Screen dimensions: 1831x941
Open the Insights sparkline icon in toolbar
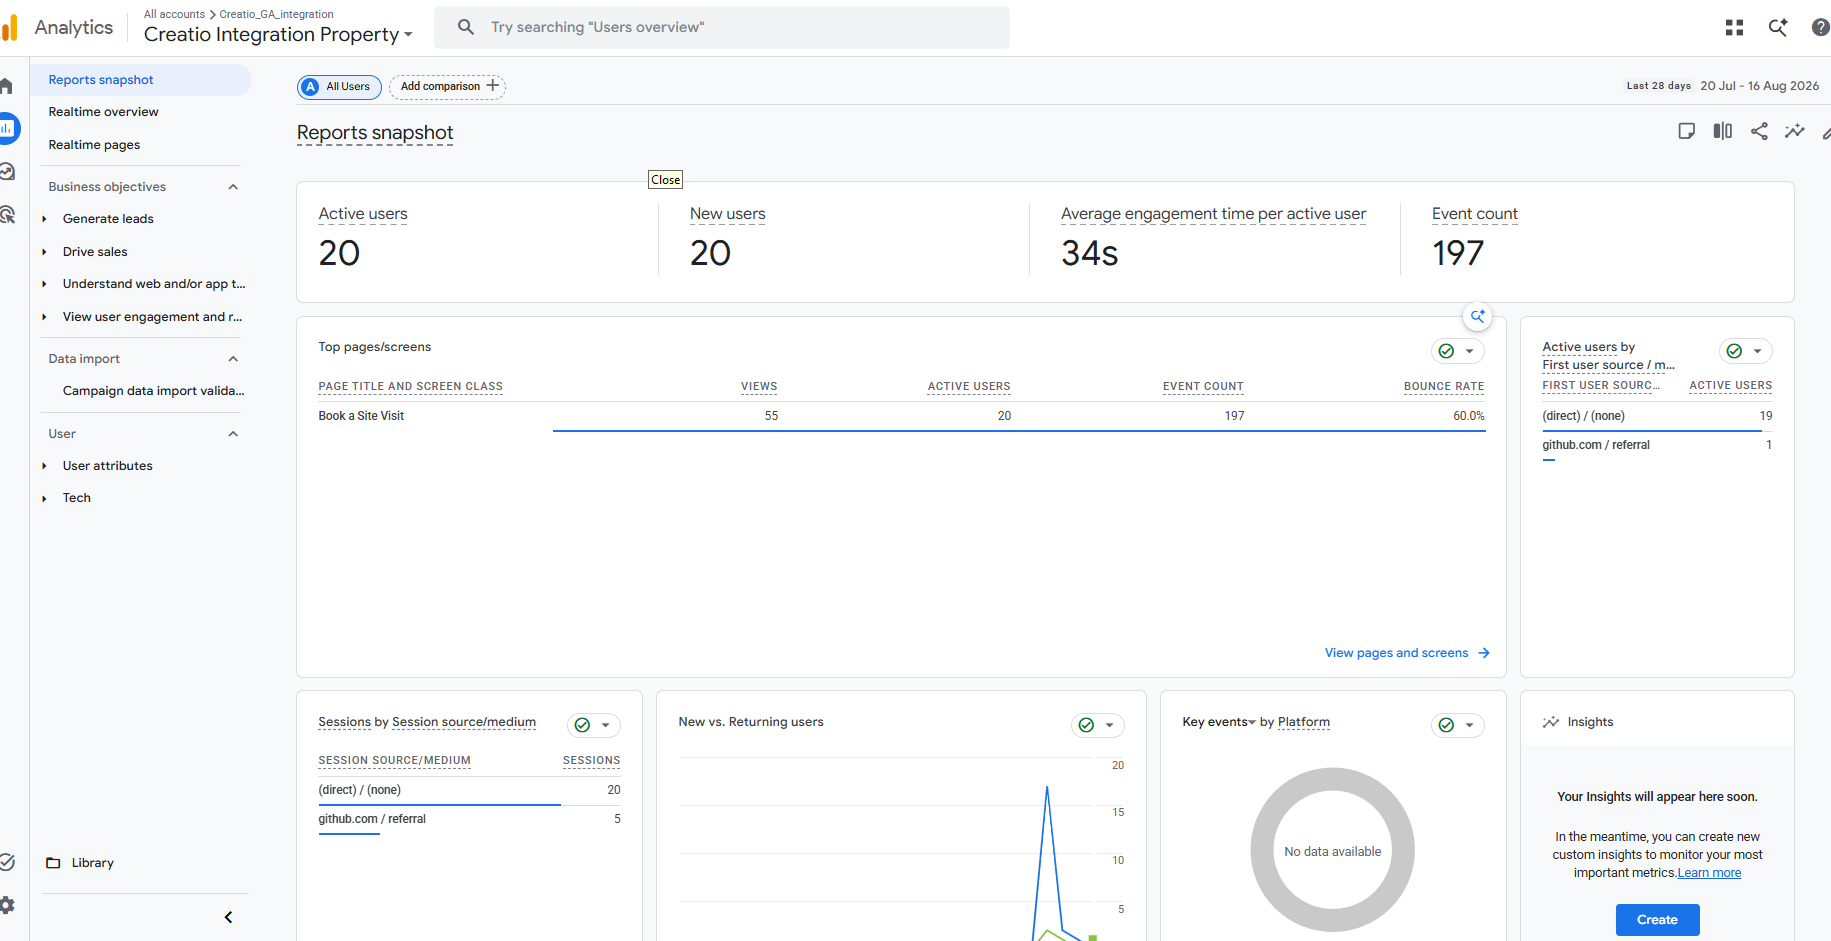1795,131
